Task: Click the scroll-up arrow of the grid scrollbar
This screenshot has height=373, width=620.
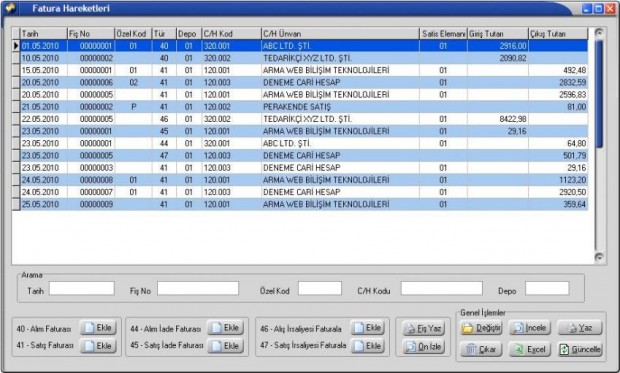Action: point(599,32)
